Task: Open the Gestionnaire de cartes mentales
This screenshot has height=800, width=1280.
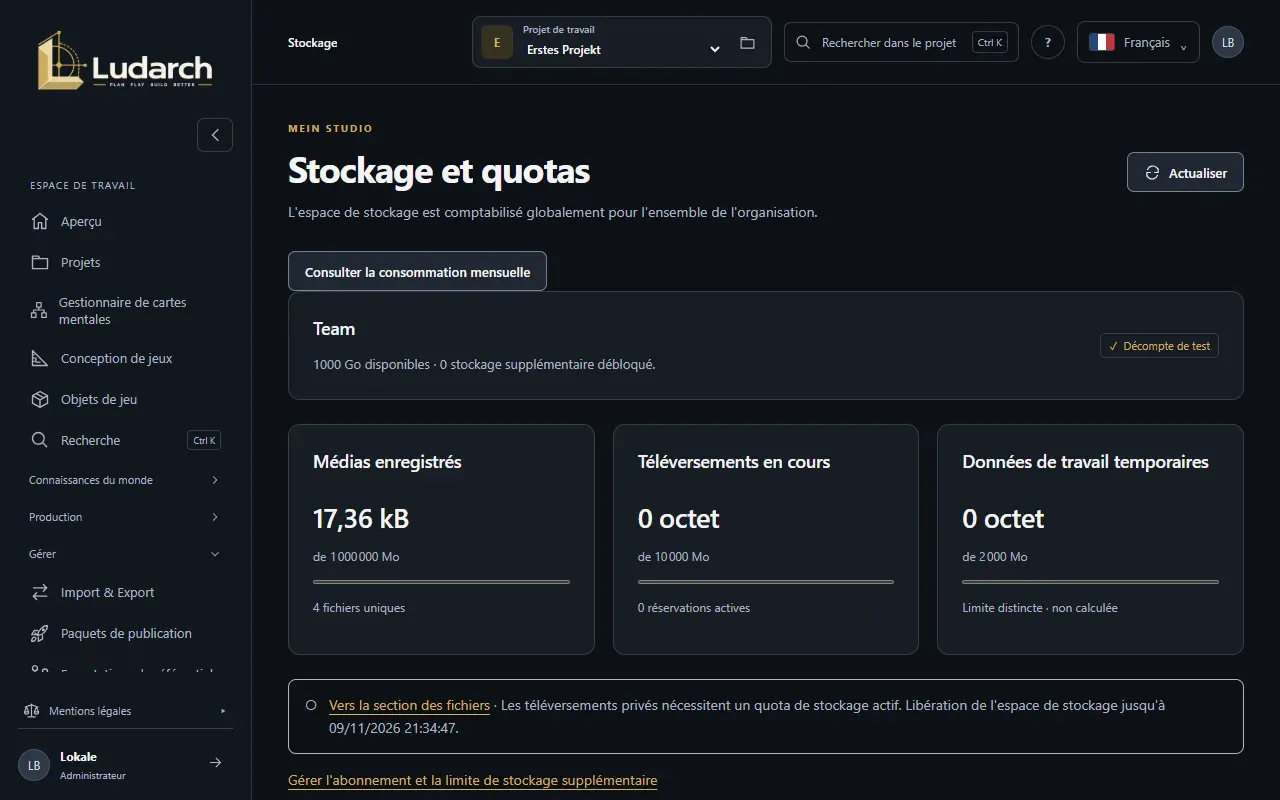Action: click(125, 311)
